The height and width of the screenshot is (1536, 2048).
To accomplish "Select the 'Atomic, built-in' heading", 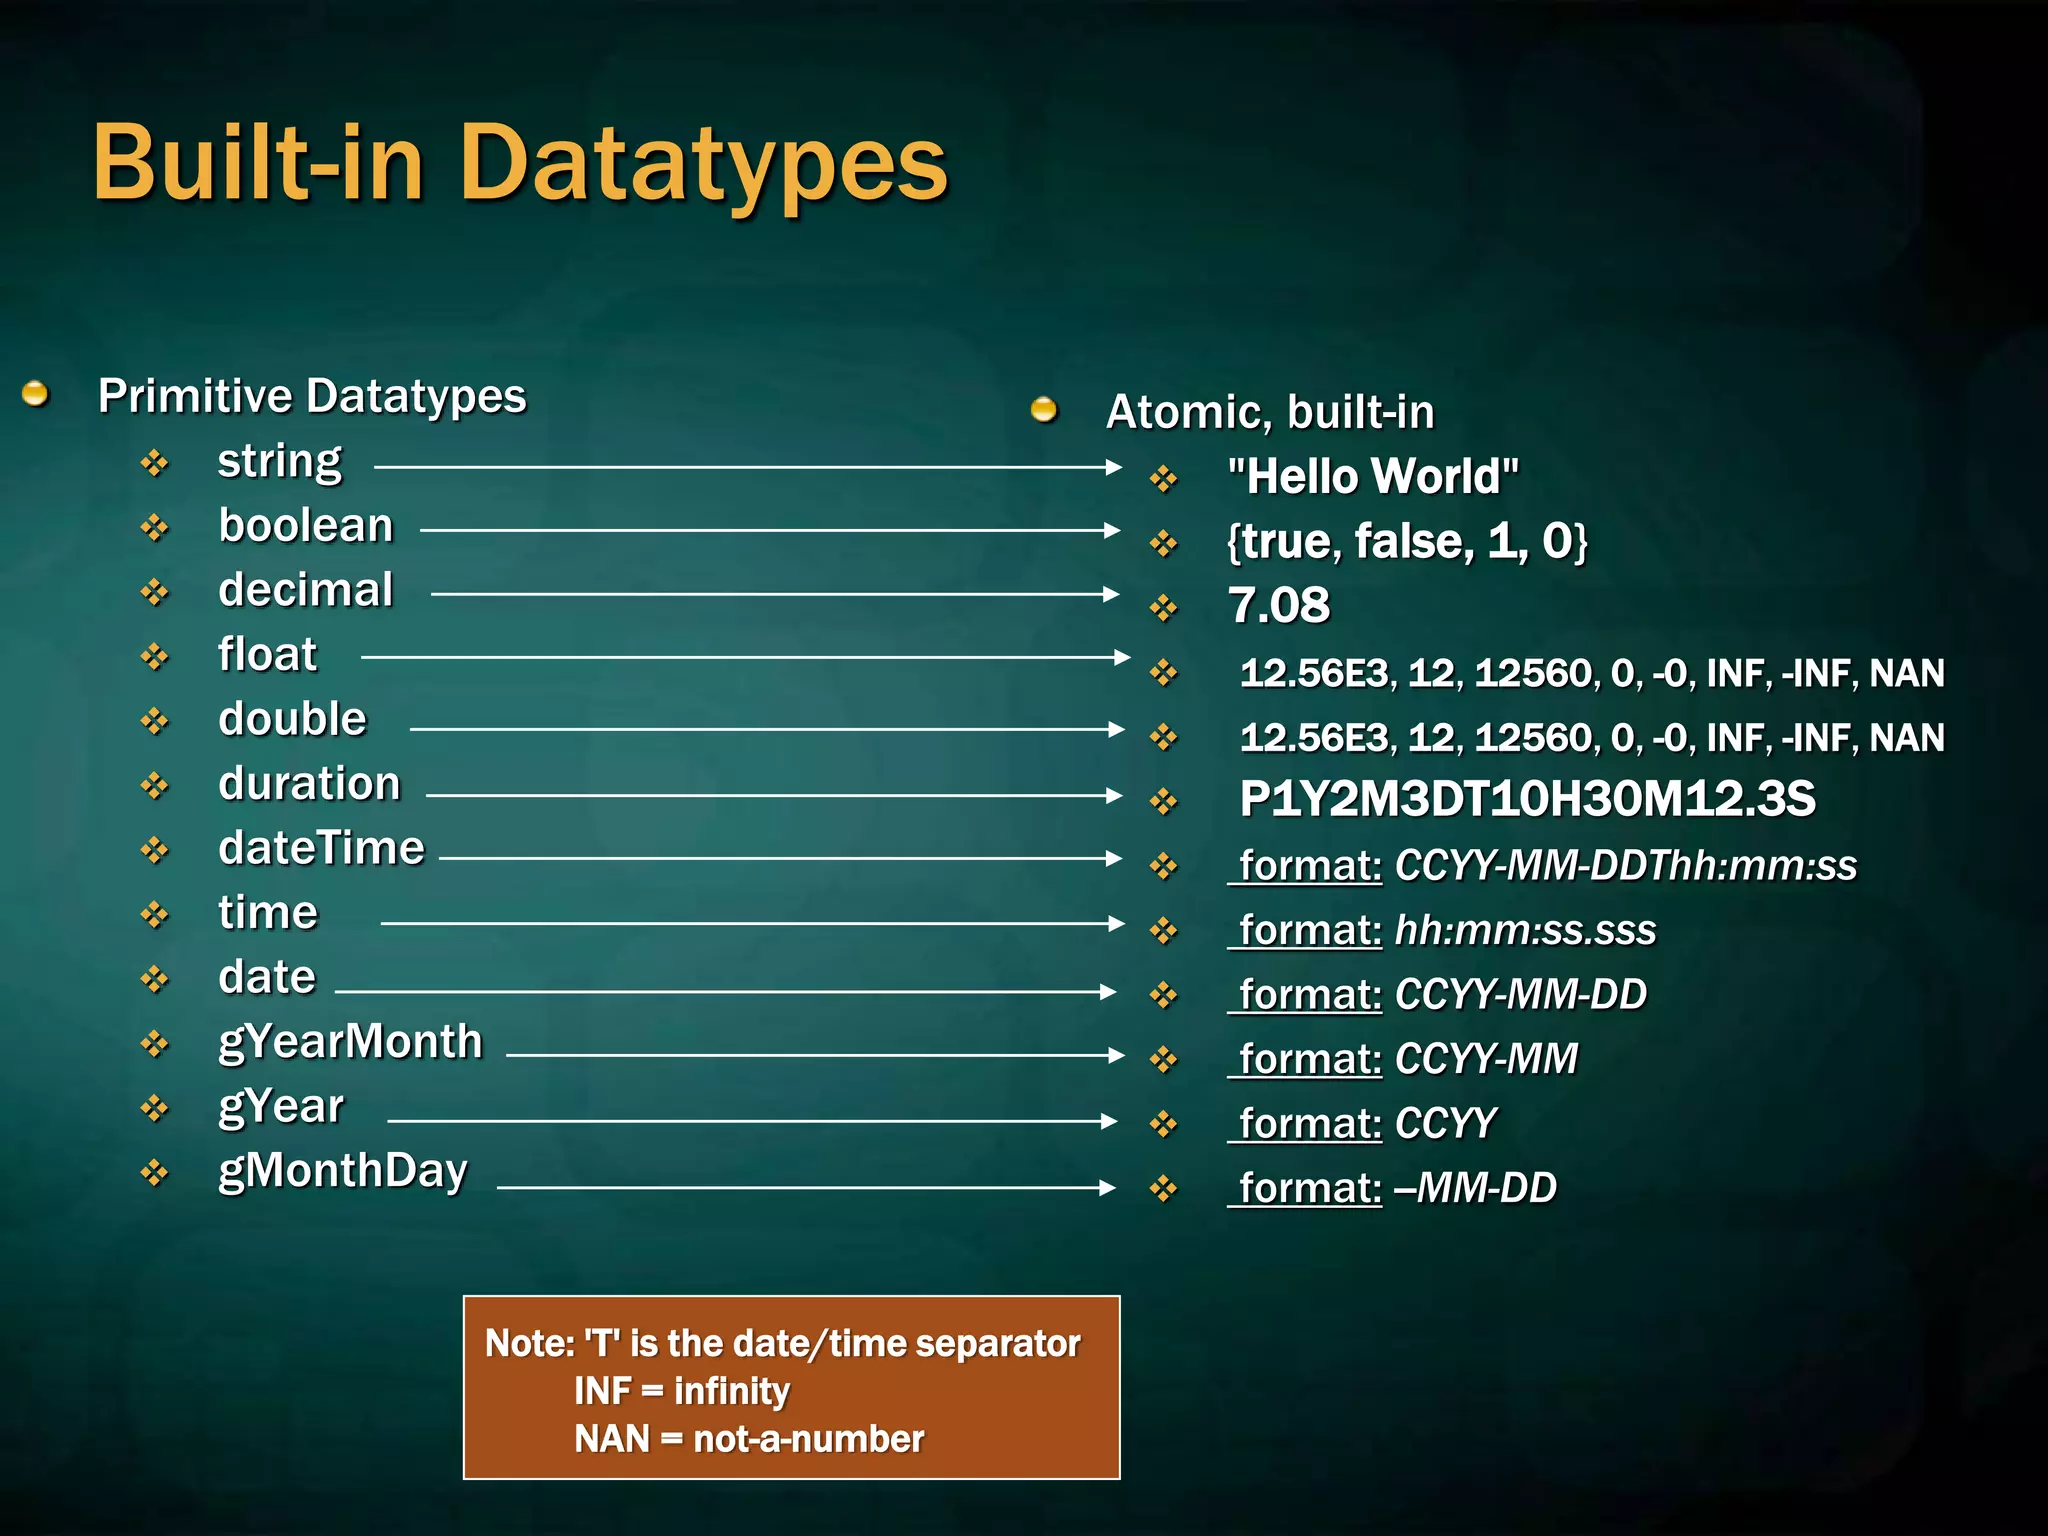I will point(1270,412).
